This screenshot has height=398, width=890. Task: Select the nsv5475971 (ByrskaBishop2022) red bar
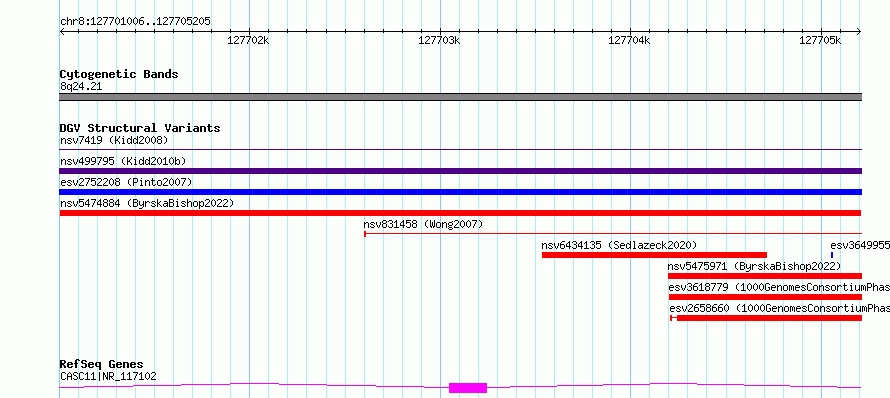click(x=765, y=276)
